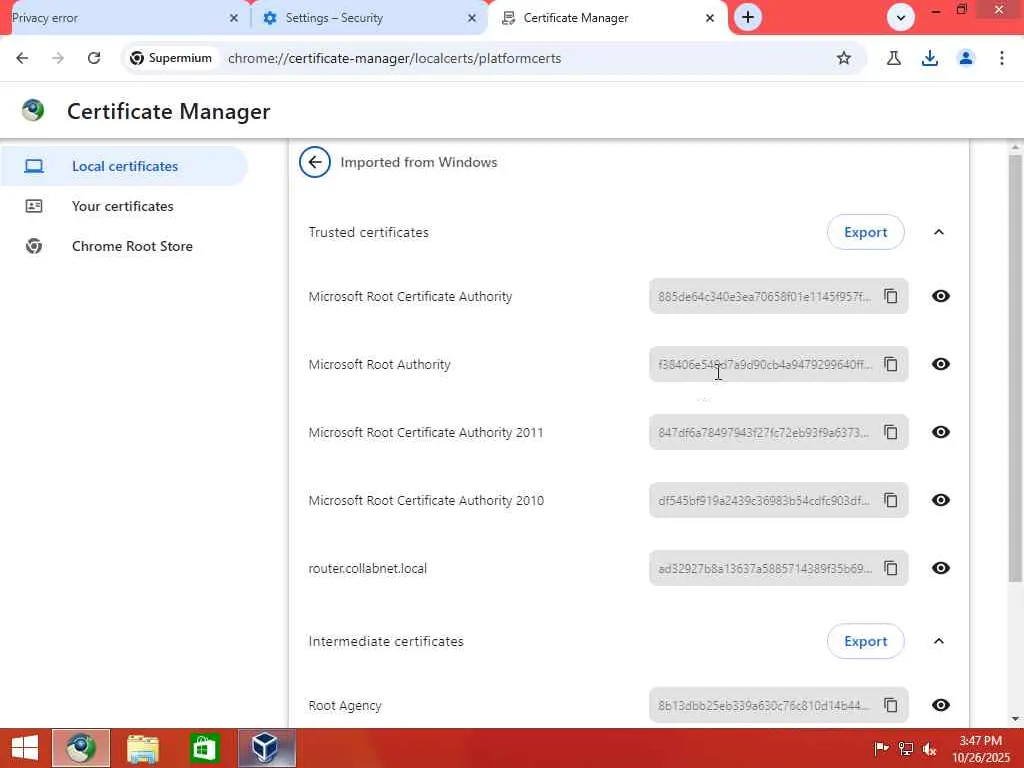
Task: Open VirtualBox from the taskbar
Action: pos(266,748)
